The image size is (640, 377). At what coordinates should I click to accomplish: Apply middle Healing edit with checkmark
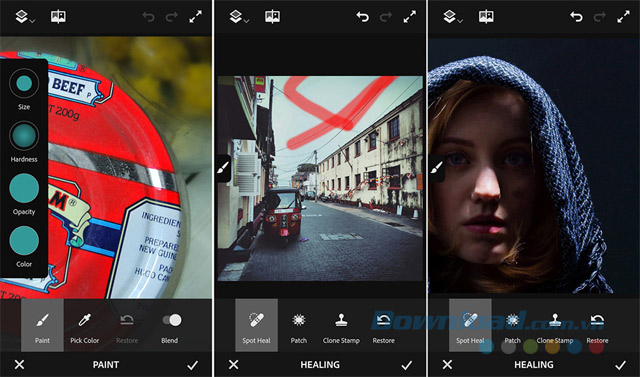[406, 365]
